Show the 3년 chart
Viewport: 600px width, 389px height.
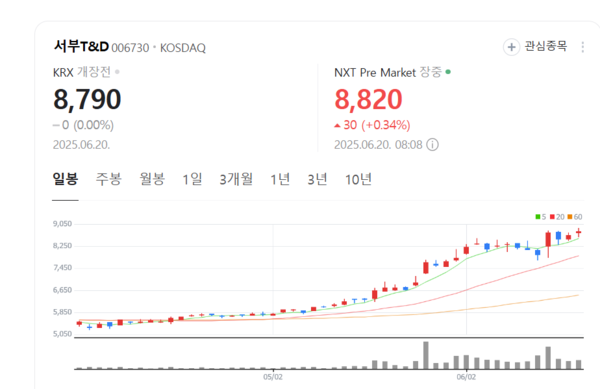(317, 179)
